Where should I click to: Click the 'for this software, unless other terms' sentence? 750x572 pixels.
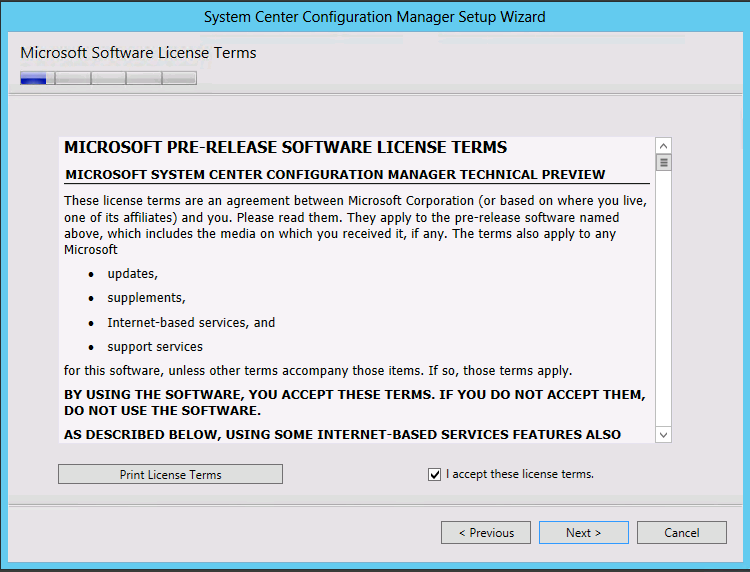318,371
